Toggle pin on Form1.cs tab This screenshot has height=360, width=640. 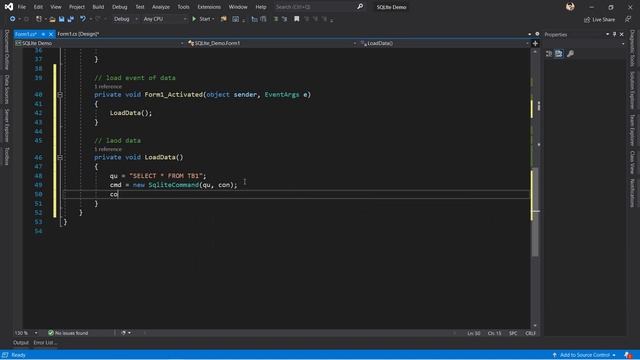point(43,34)
